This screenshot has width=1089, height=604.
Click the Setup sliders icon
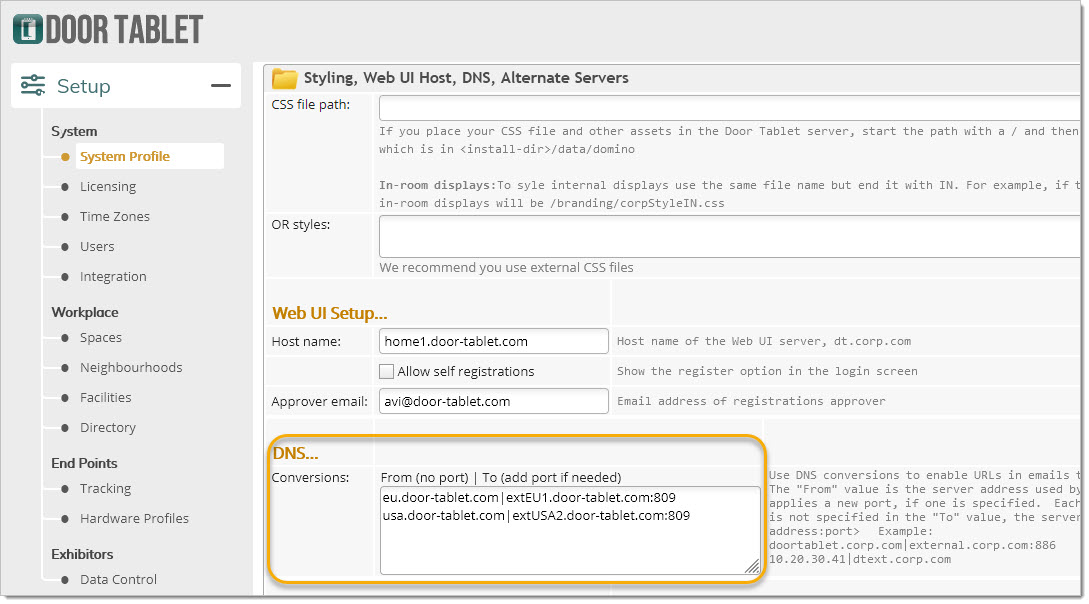tap(33, 85)
